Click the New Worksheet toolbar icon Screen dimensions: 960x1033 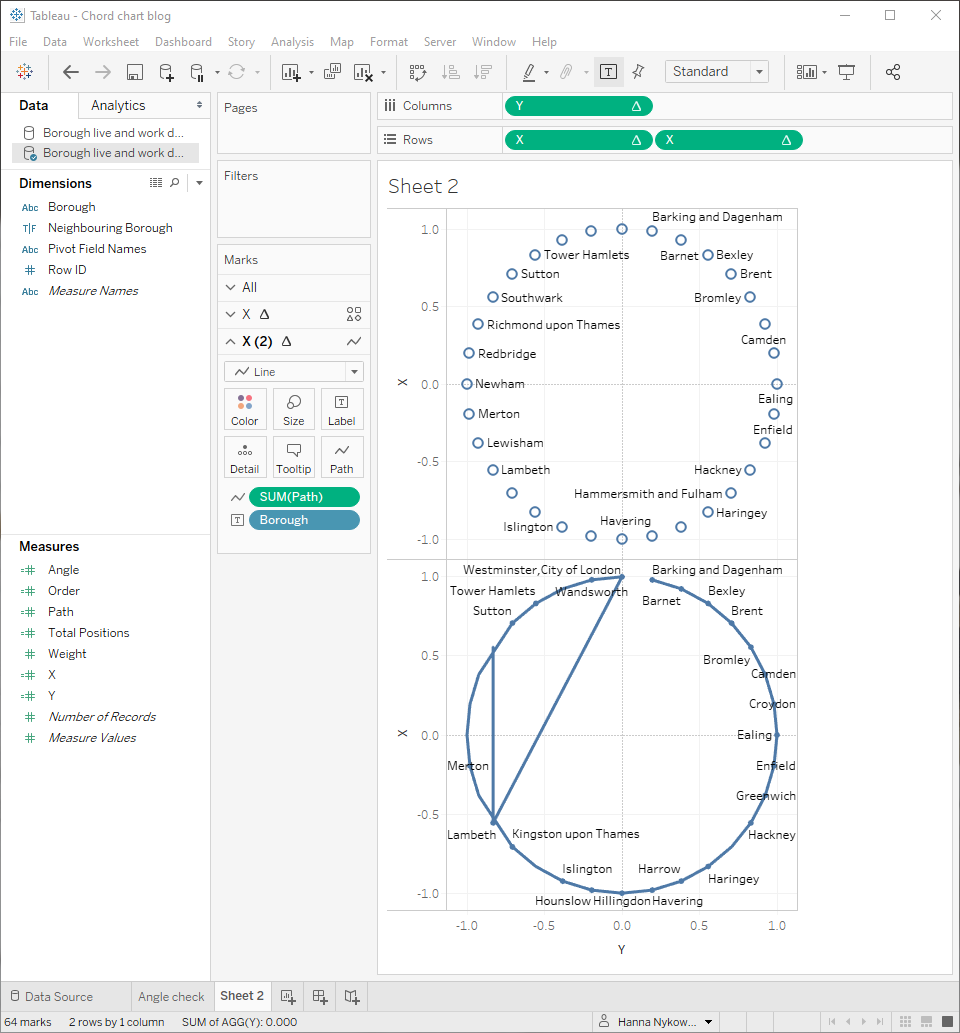(291, 72)
